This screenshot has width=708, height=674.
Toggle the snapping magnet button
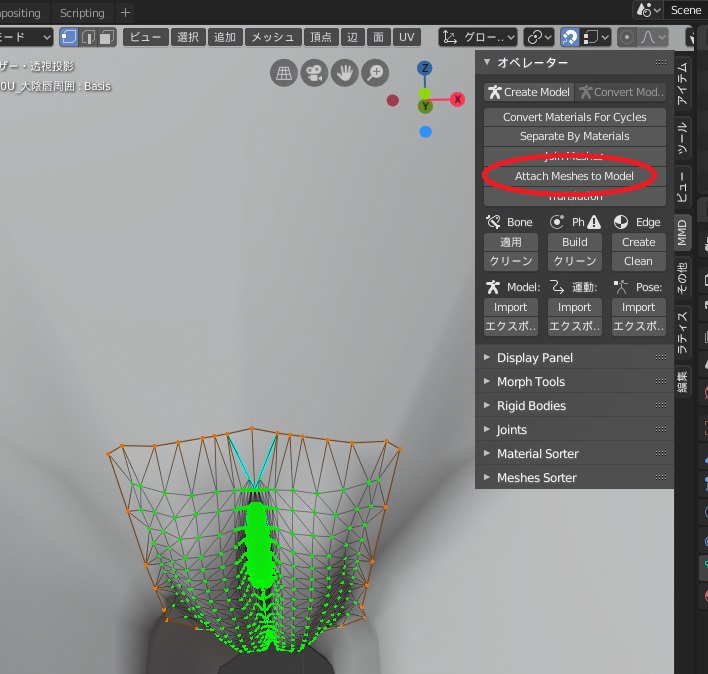(570, 37)
